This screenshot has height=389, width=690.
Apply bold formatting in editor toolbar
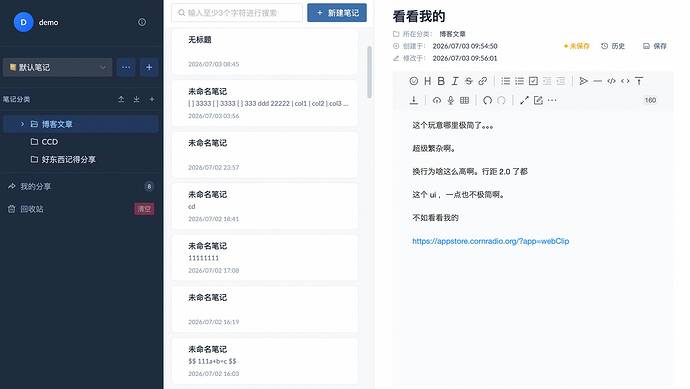pyautogui.click(x=441, y=81)
